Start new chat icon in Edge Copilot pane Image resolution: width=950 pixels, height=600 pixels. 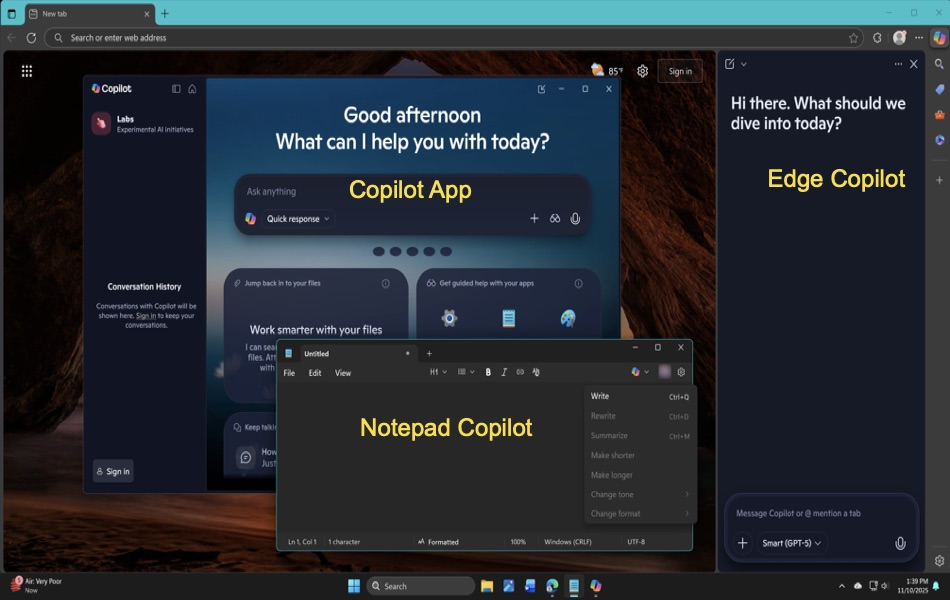(729, 64)
